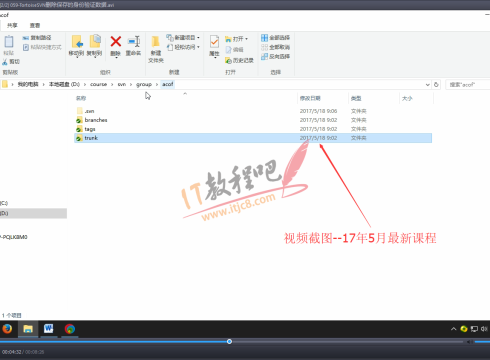Viewport: 490px width, 360px height.
Task: Click the History (历史记录) icon
Action: [x=228, y=60]
